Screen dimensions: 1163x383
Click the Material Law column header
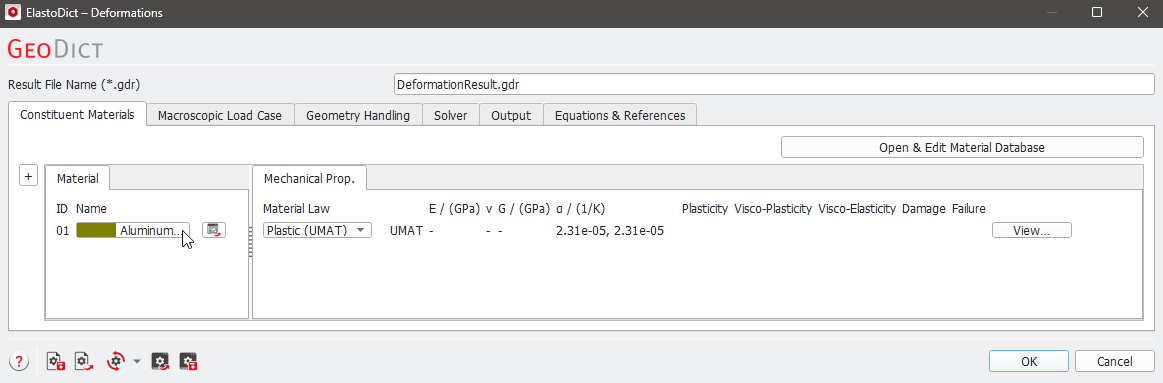[296, 209]
